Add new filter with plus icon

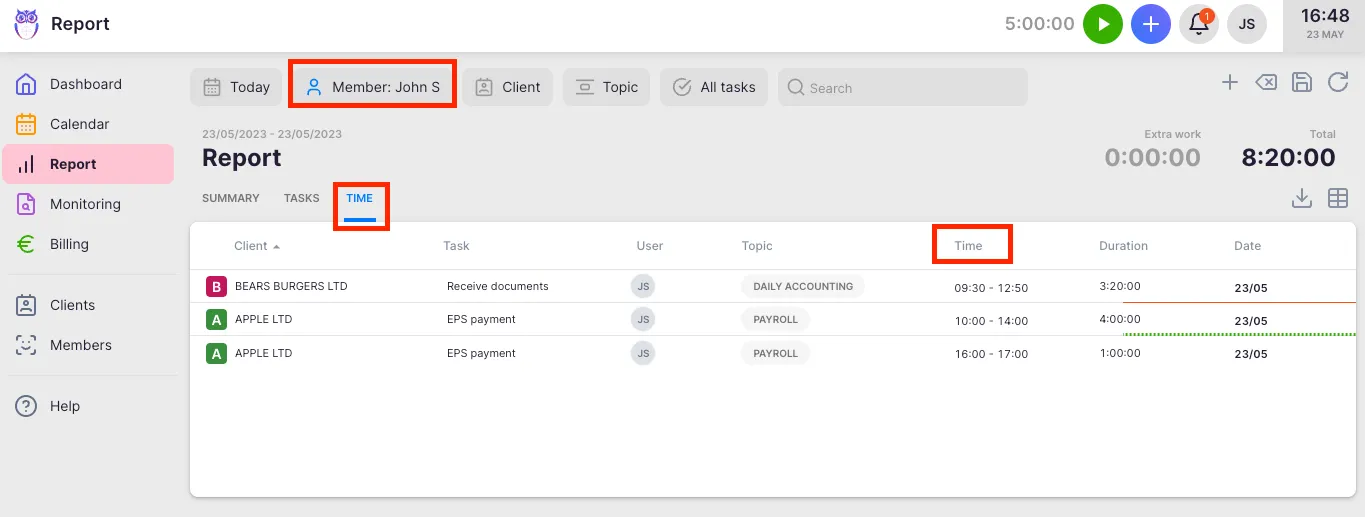click(1230, 83)
